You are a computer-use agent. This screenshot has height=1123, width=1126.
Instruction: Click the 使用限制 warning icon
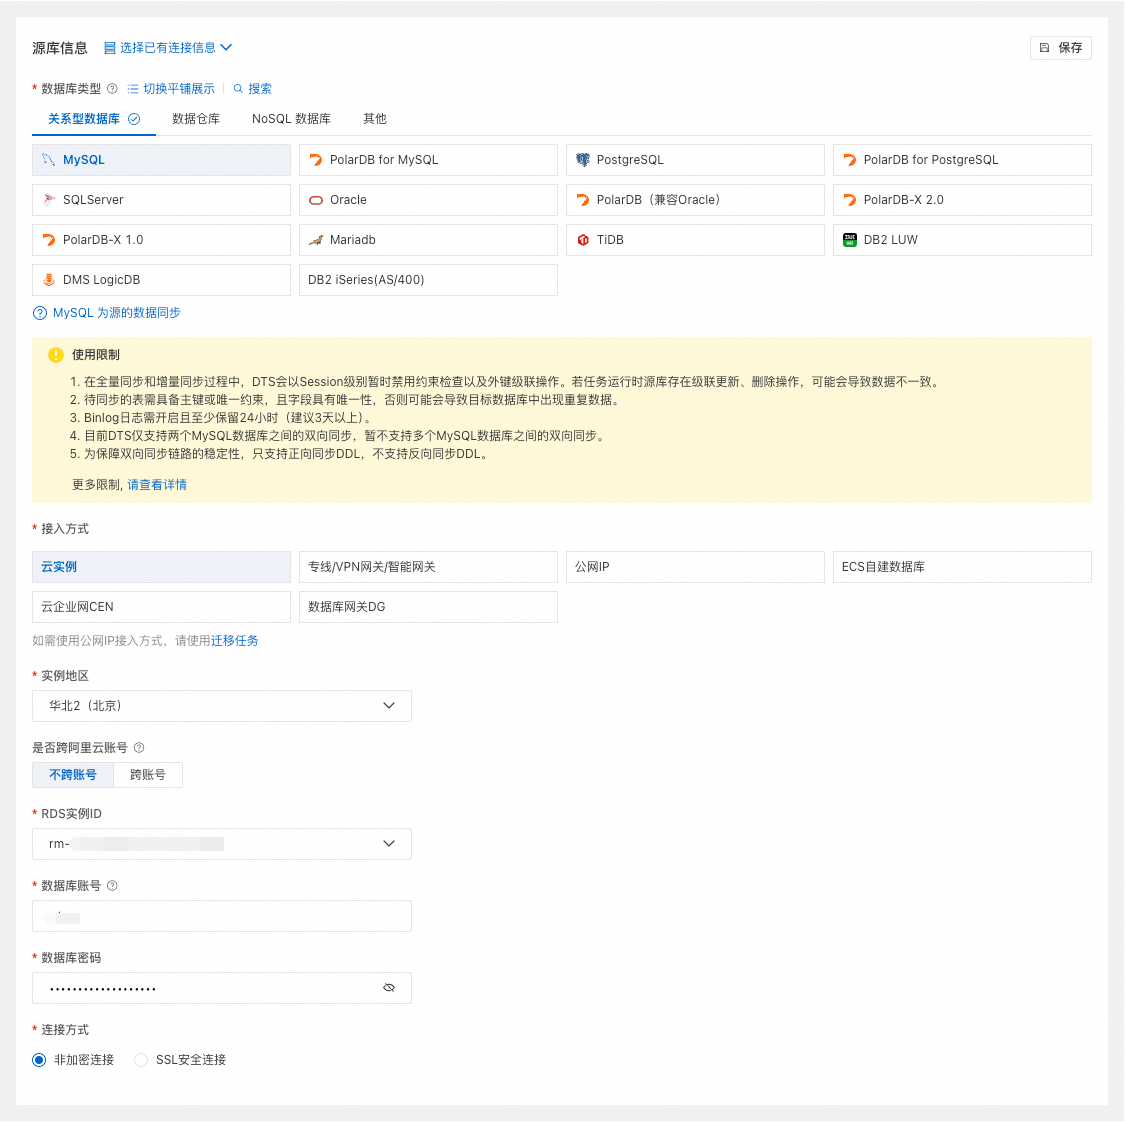tap(56, 355)
